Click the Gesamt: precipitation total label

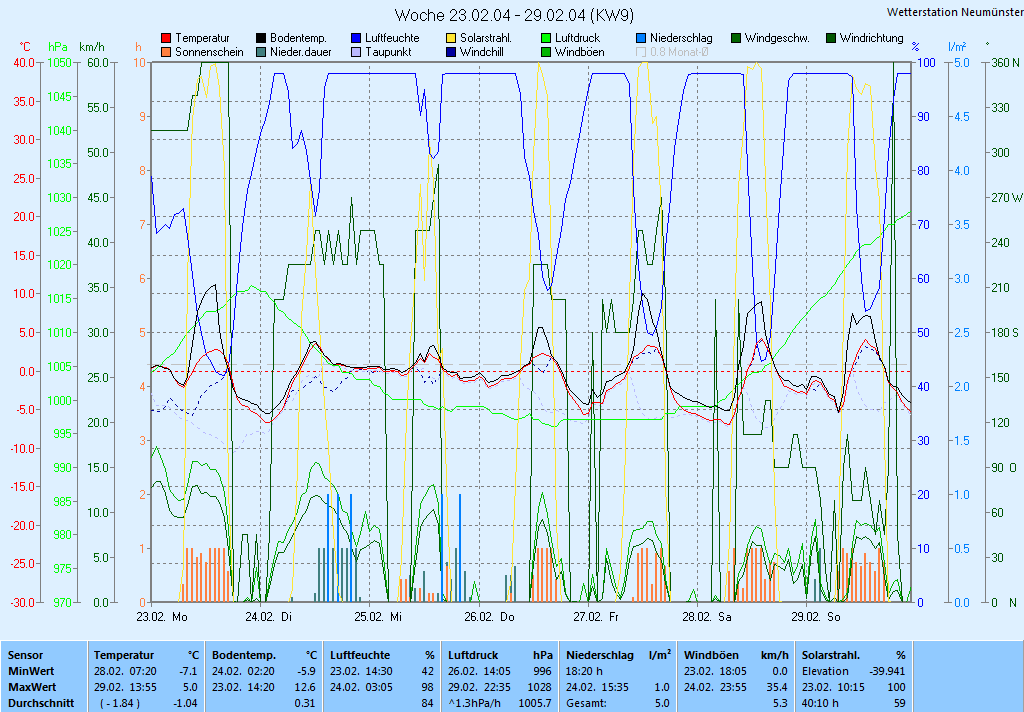[x=586, y=704]
